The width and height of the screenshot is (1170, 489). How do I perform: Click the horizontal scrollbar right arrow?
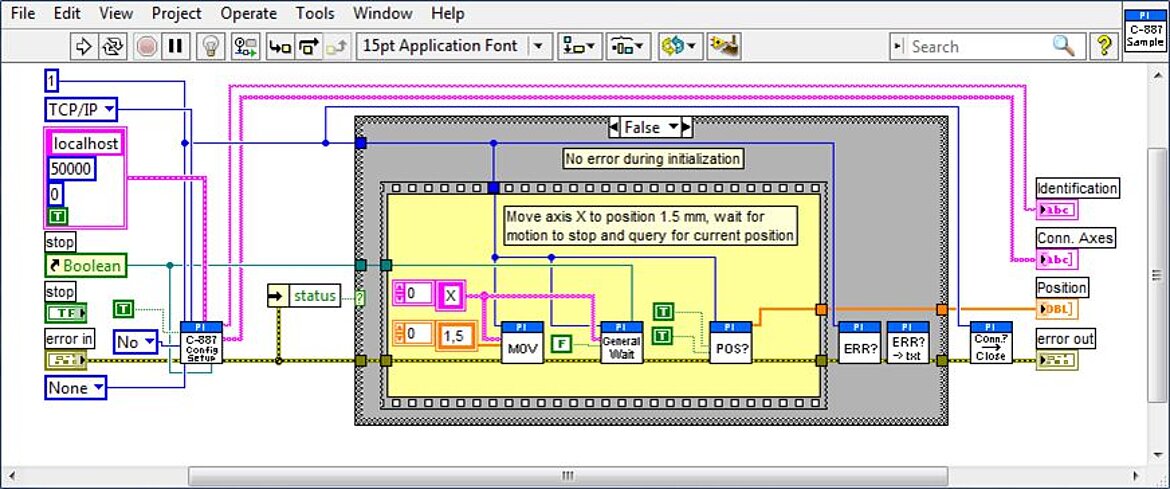tap(1137, 476)
